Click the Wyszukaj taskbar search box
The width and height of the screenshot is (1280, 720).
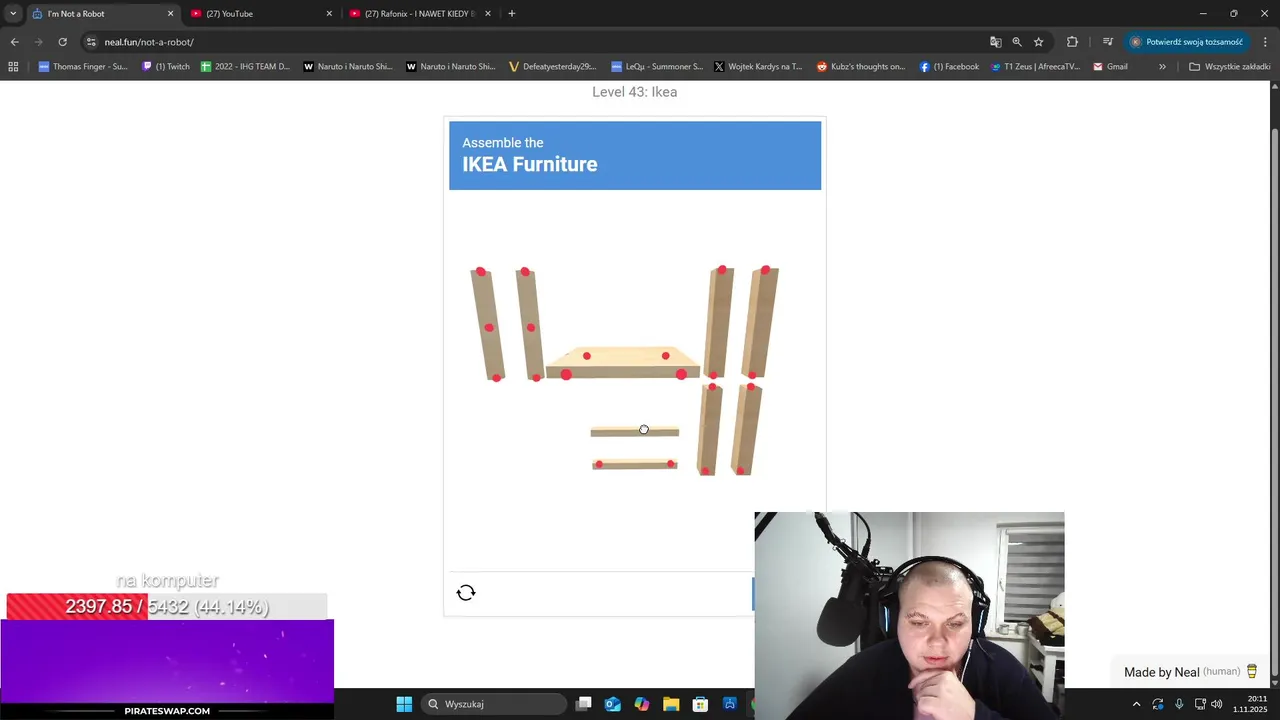(493, 704)
